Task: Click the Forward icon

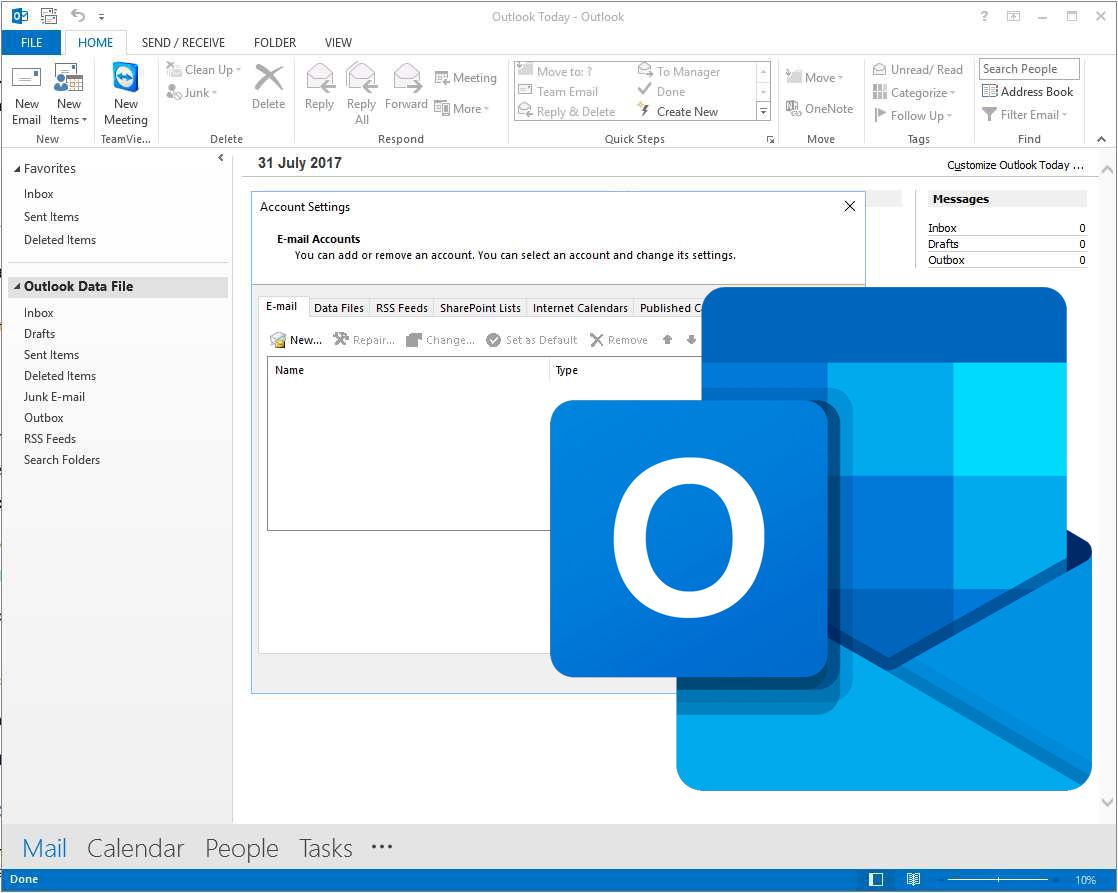Action: click(406, 90)
